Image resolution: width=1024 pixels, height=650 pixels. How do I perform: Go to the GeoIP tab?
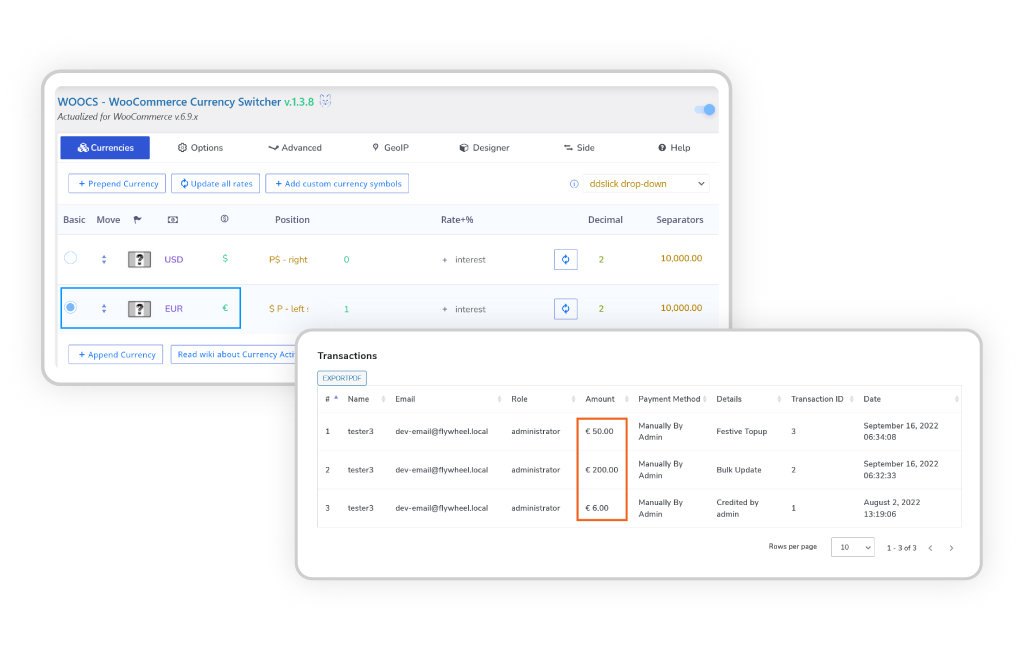[391, 148]
